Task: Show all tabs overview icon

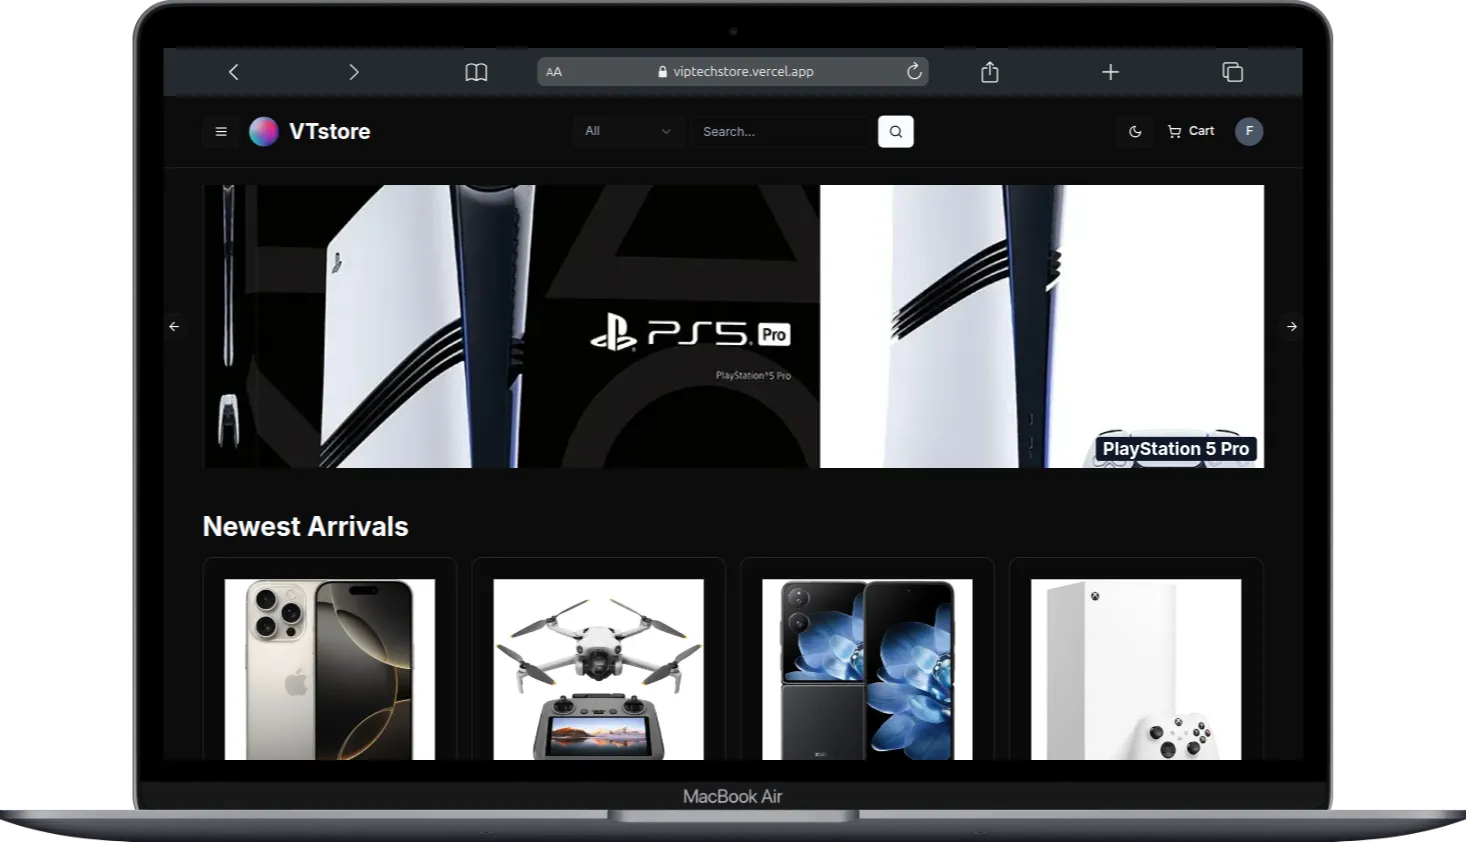Action: click(x=1232, y=72)
